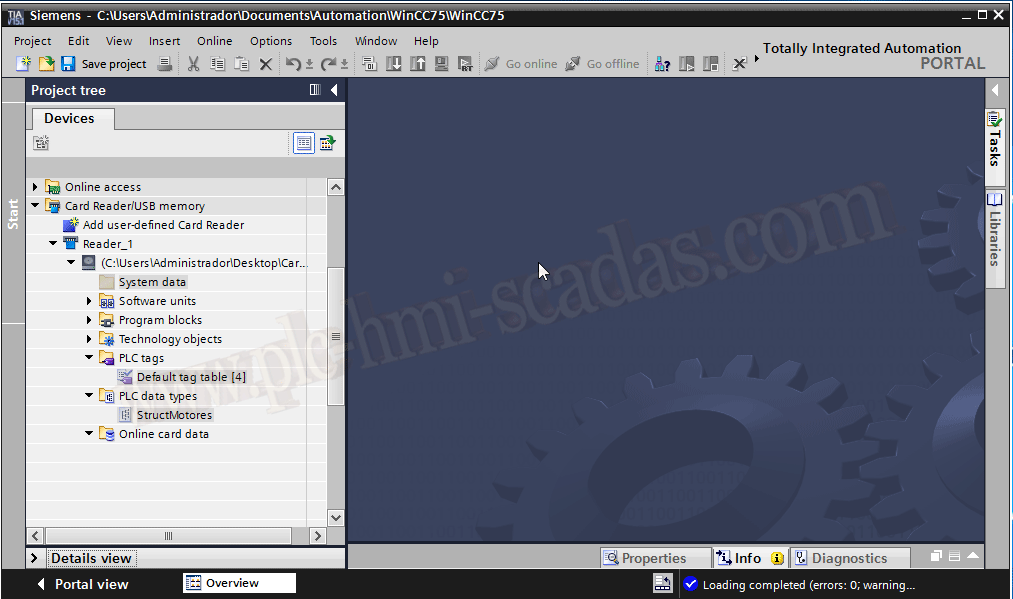
Task: Open the Options menu
Action: tap(271, 41)
